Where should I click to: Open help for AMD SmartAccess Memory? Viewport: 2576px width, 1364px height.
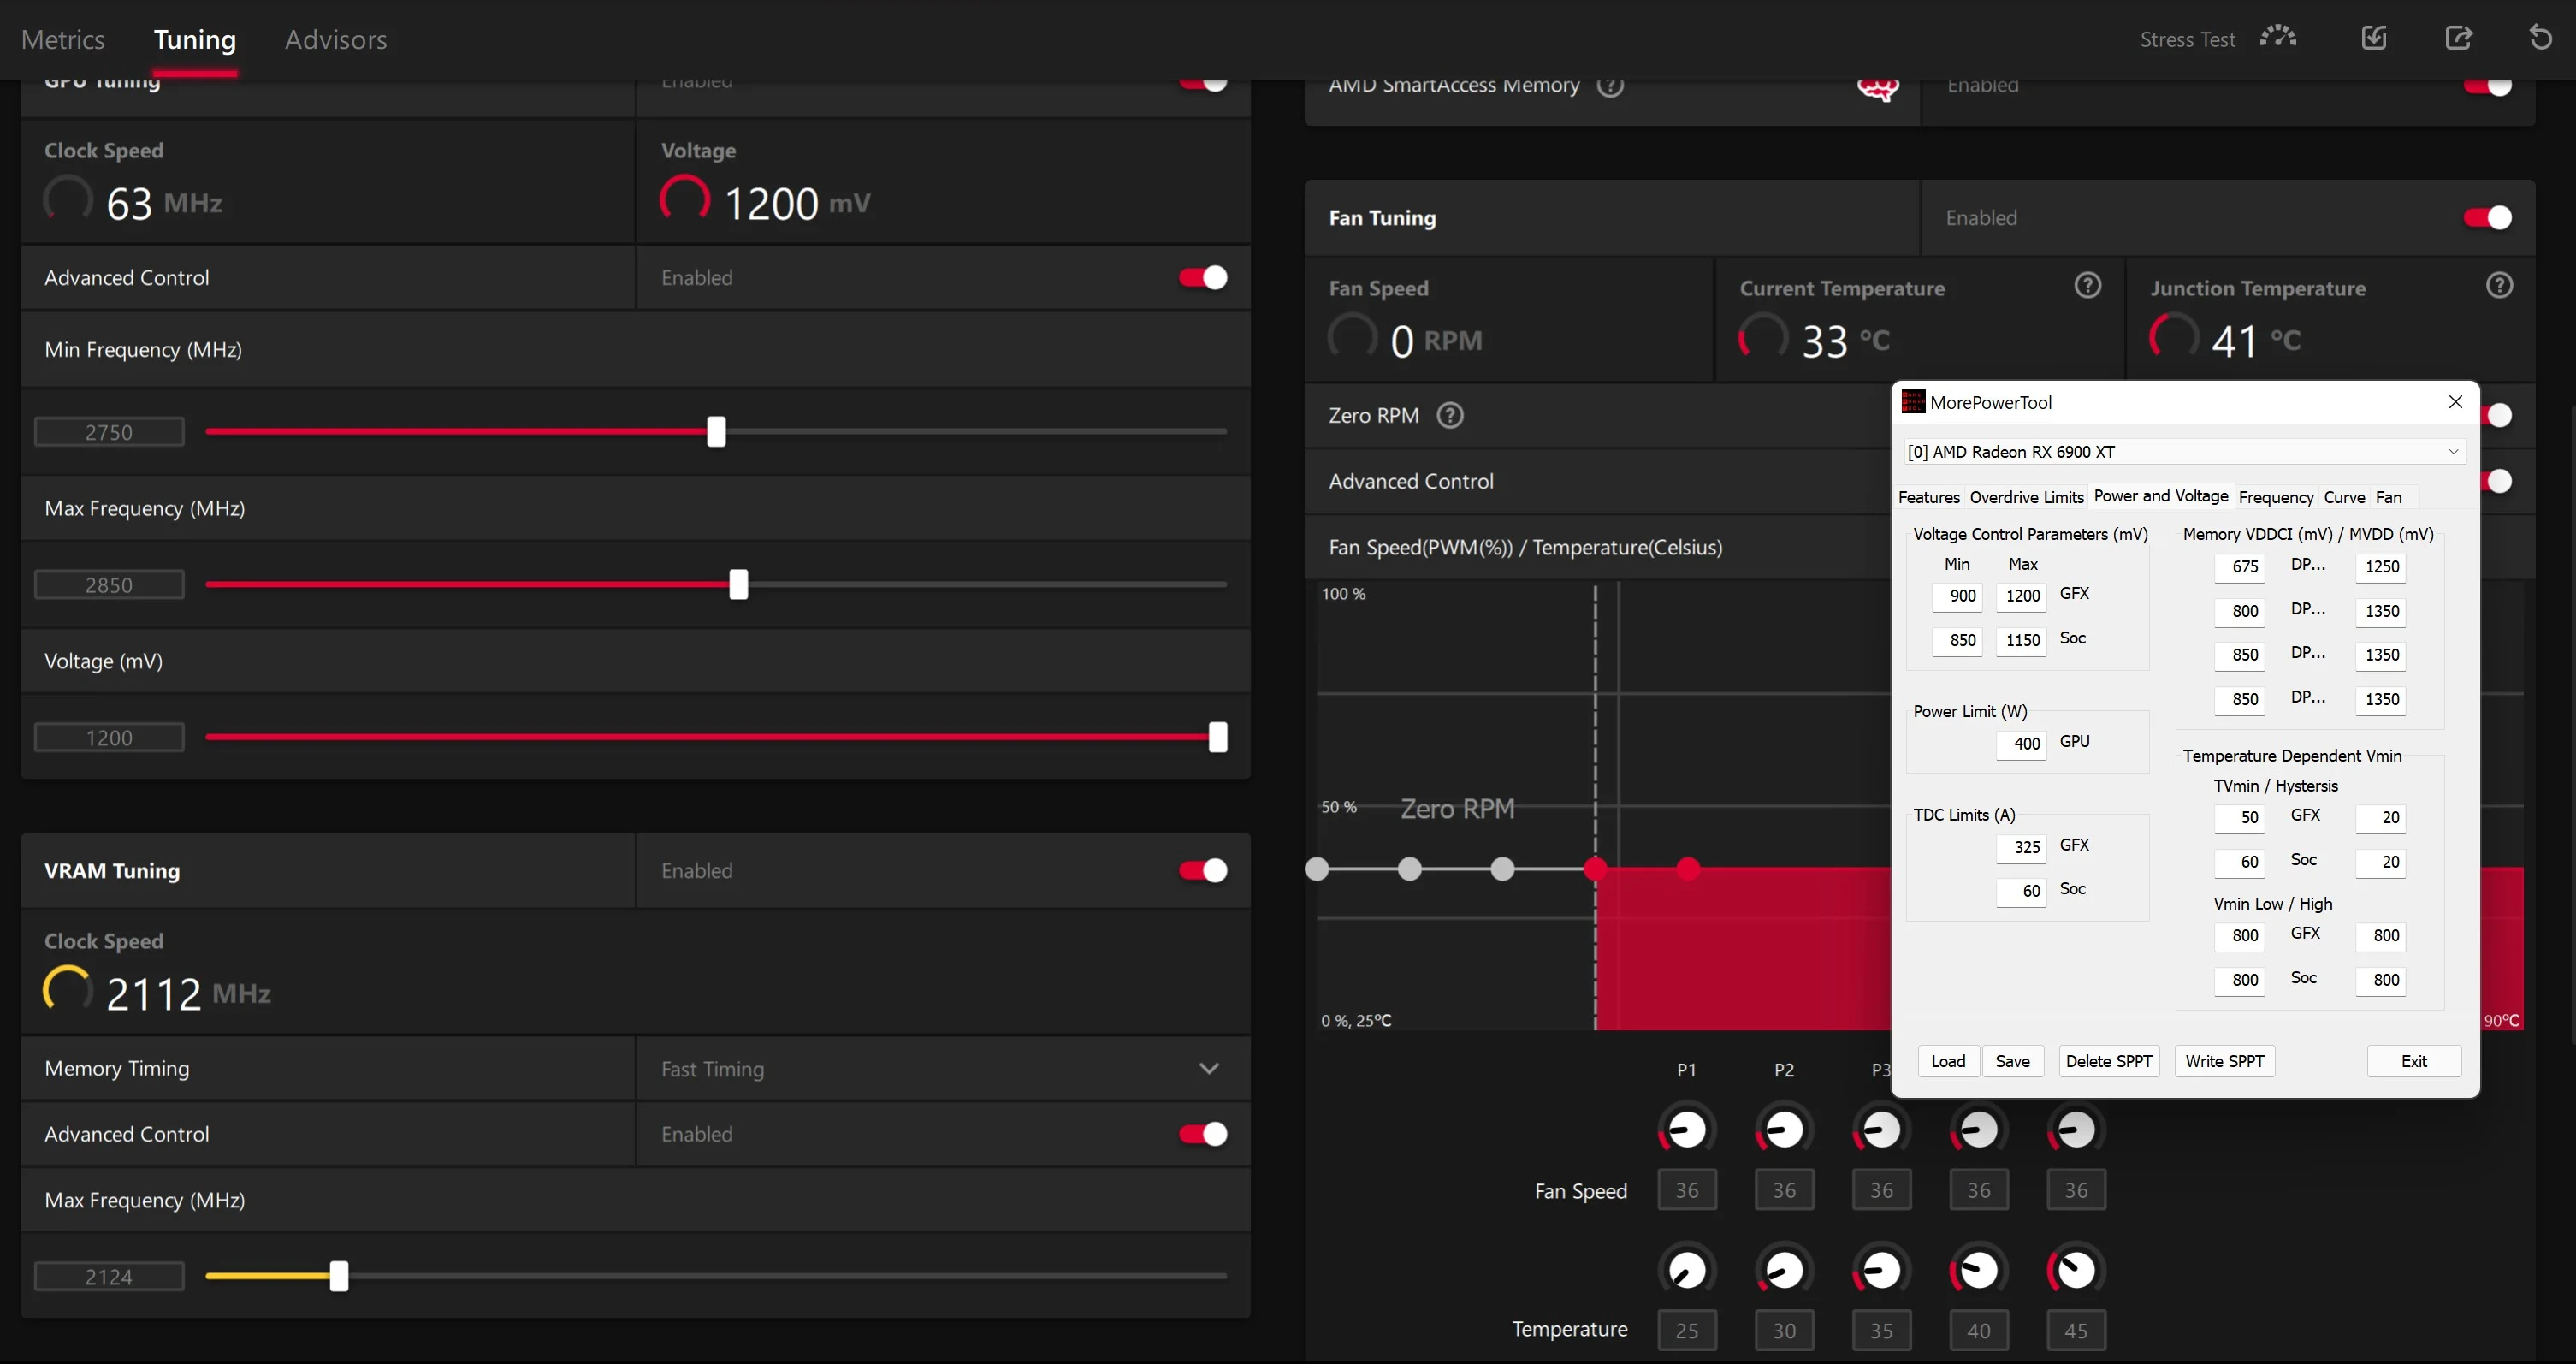coord(1610,85)
